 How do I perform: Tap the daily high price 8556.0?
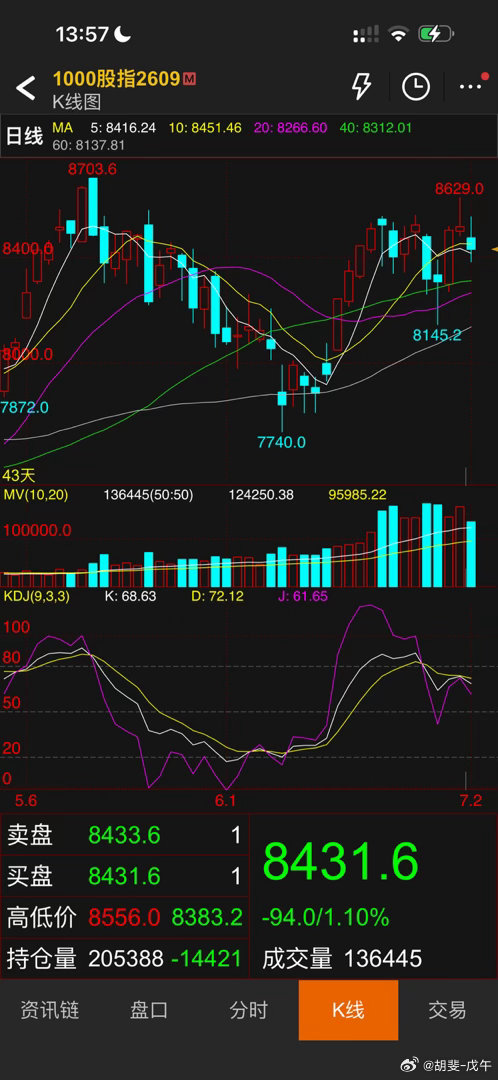click(x=124, y=917)
